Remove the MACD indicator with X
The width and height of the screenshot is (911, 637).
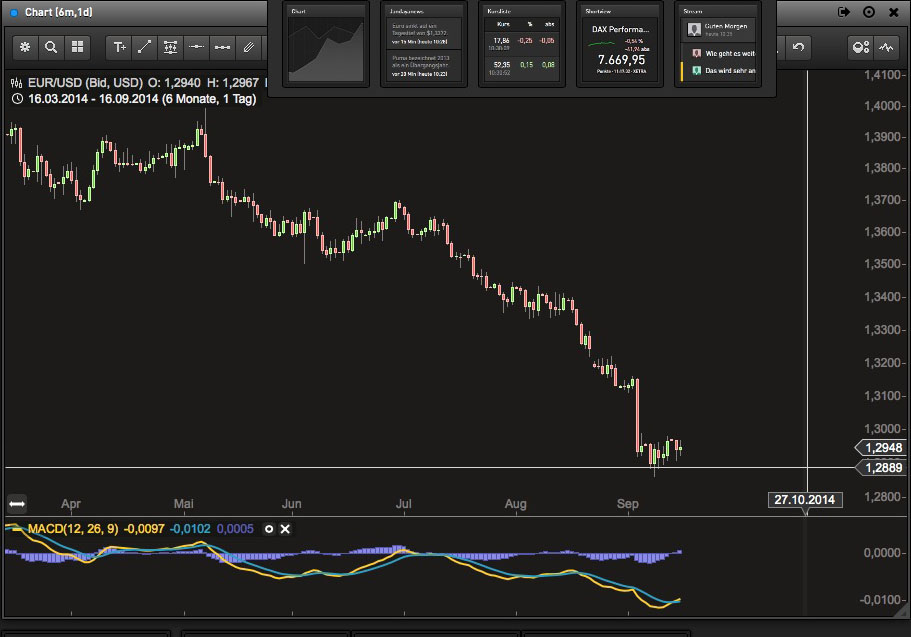tap(285, 529)
